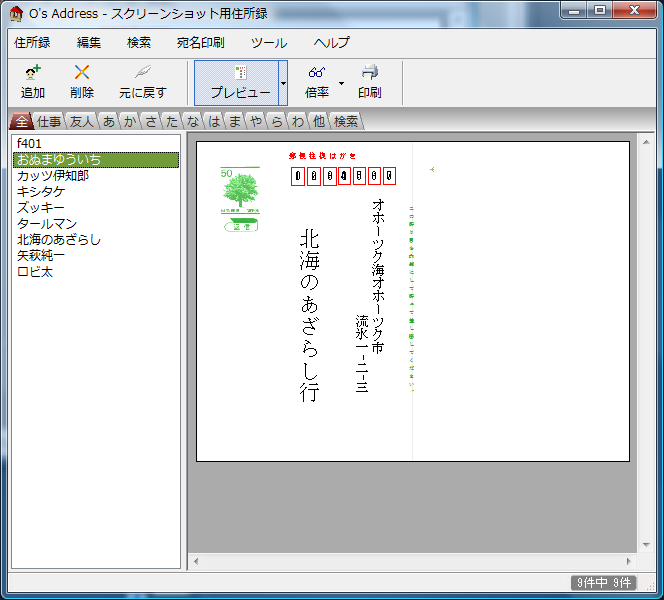The image size is (664, 600).
Task: Click the vertical scrollbar down arrow
Action: coord(647,544)
